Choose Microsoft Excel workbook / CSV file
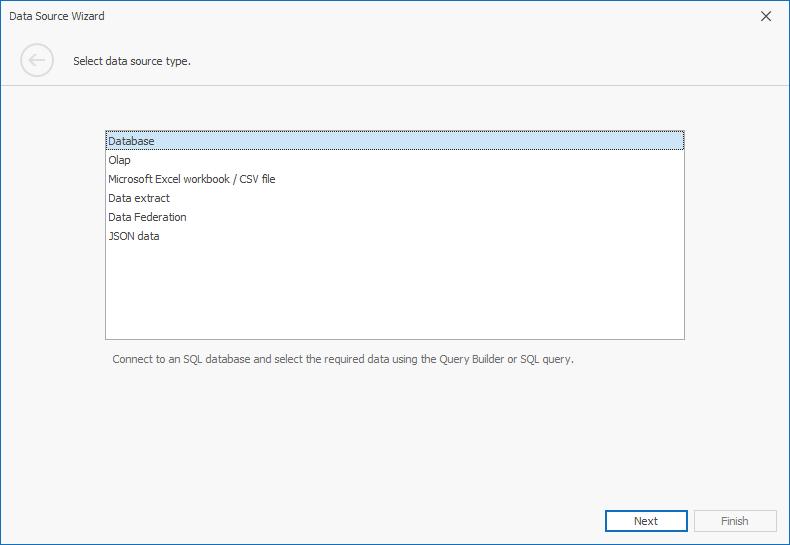Screen dimensions: 790x545 pos(395,179)
